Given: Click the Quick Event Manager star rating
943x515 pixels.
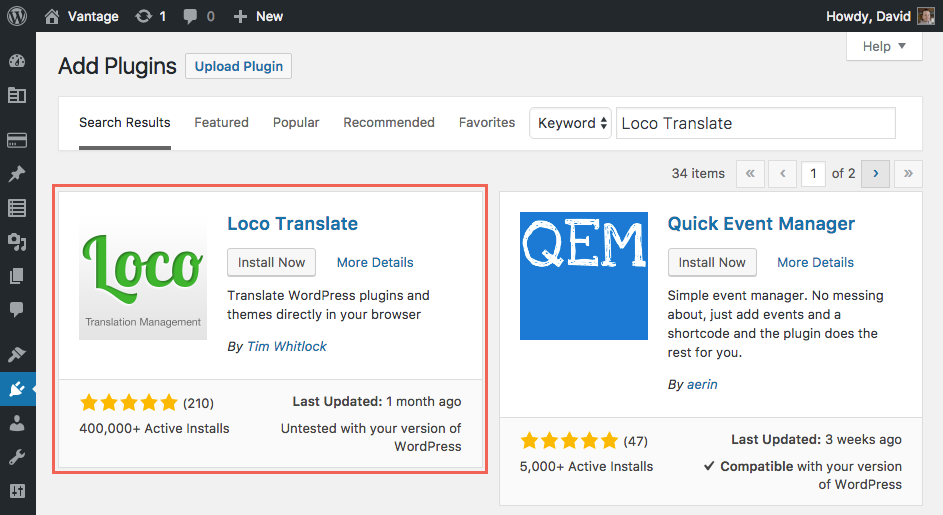Looking at the screenshot, I should tap(570, 441).
